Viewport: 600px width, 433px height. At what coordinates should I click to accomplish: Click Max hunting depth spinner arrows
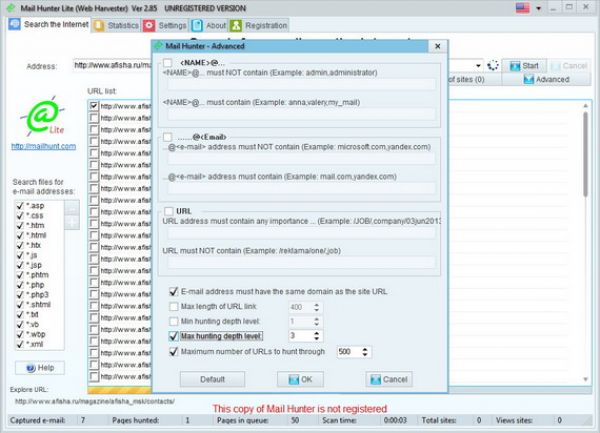[x=316, y=336]
